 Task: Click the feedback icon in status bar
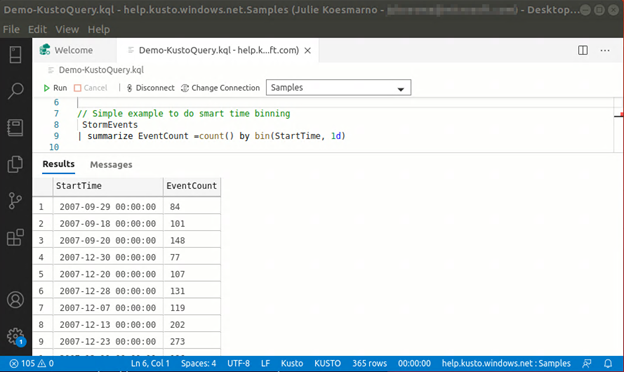coord(587,363)
